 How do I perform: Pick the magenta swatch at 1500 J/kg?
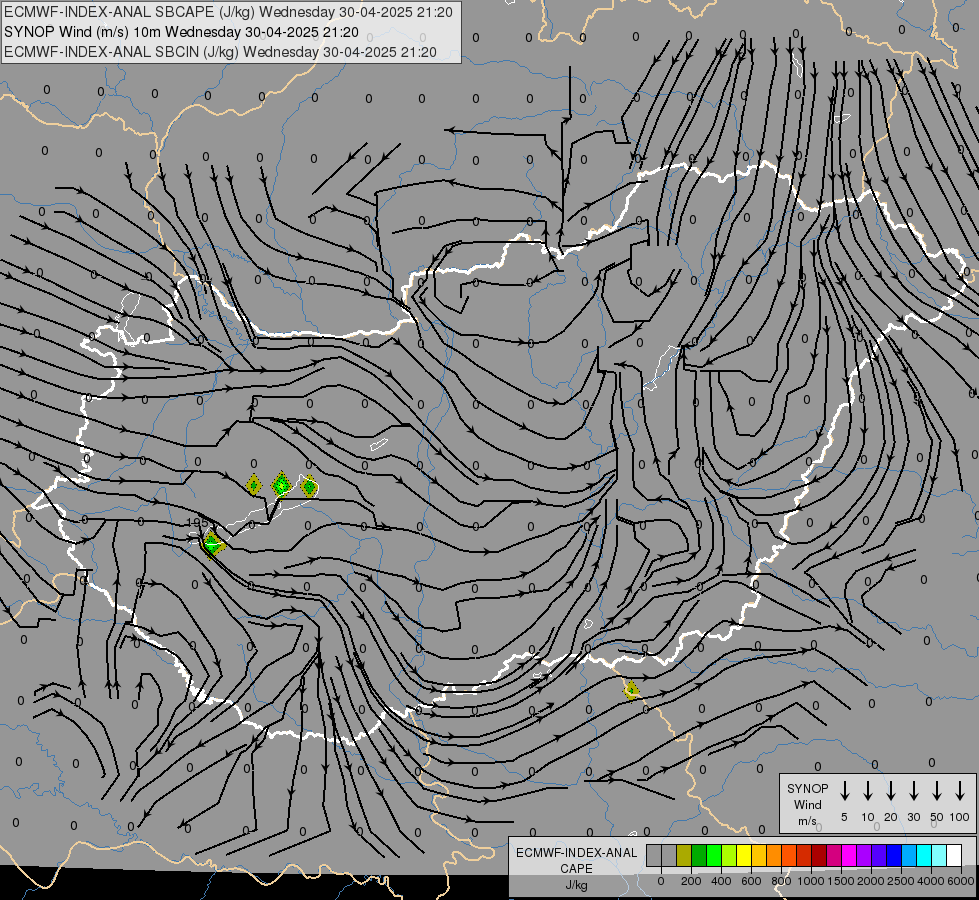click(849, 856)
